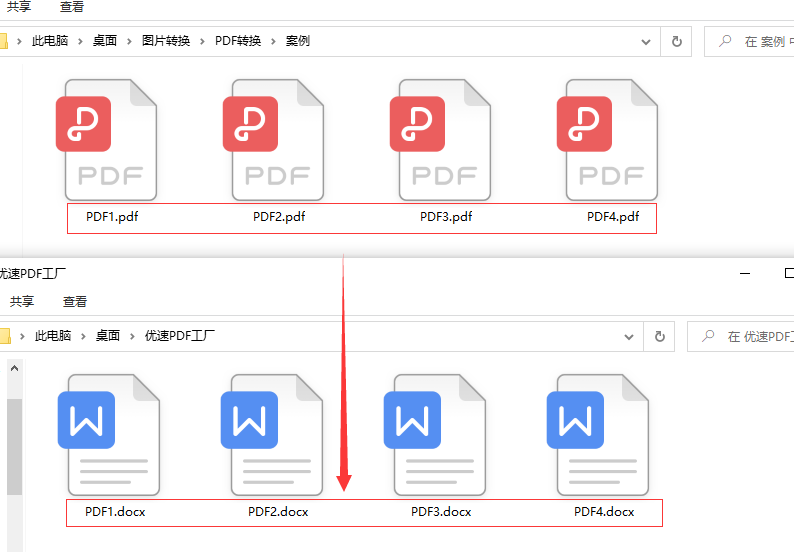Open the PDF2.docx Word file icon

pos(272,435)
